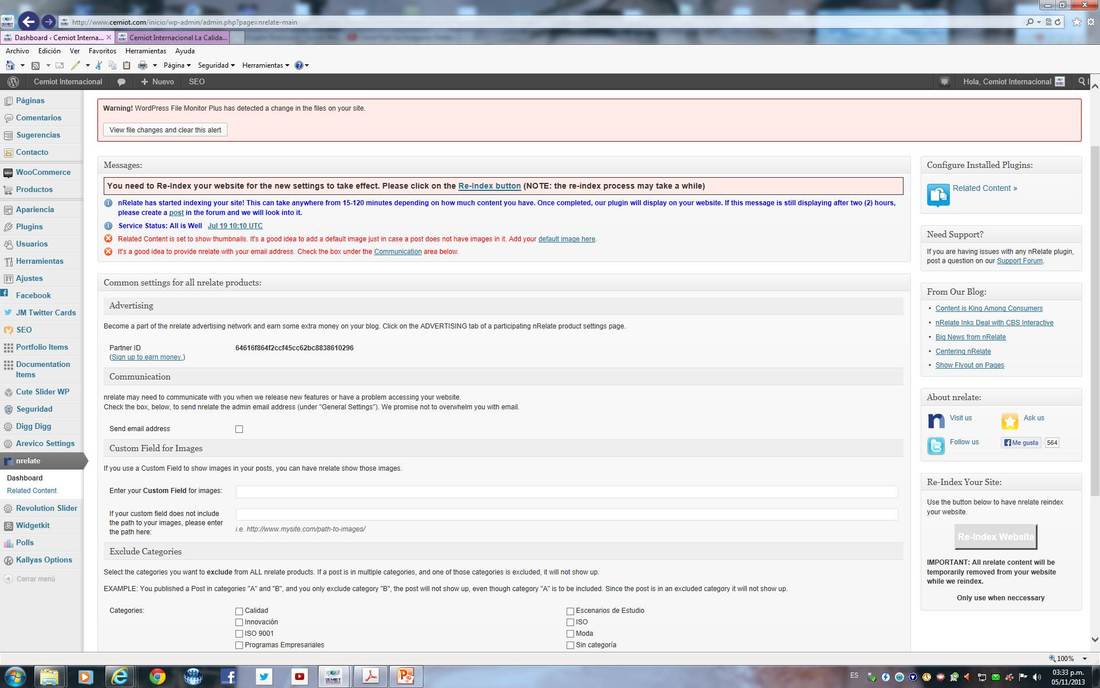1100x688 pixels.
Task: Click in the 'Custom Field for images' input
Action: (566, 492)
